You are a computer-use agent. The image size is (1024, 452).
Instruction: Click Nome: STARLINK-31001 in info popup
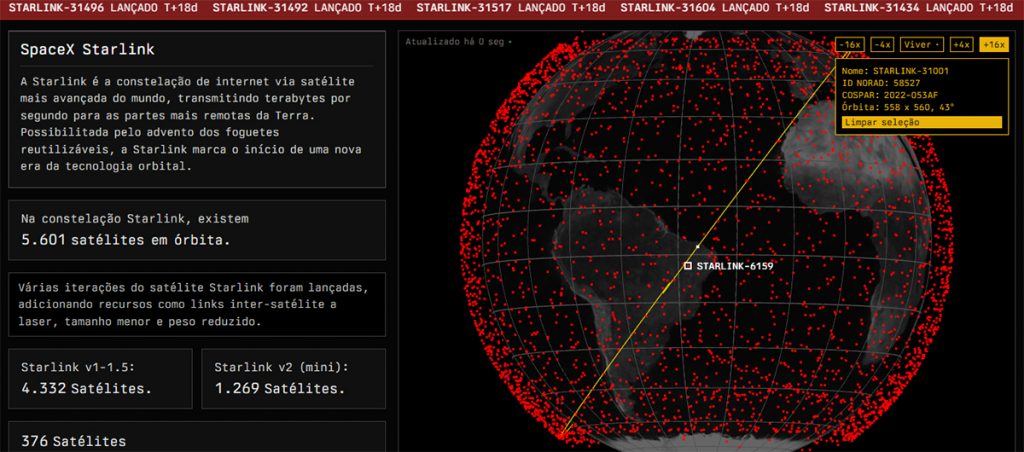[895, 71]
